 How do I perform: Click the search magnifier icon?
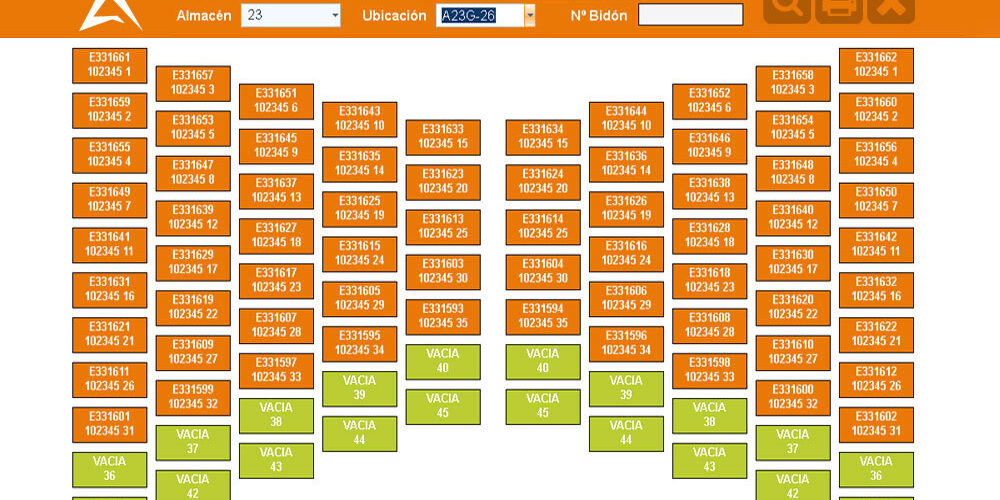pos(786,7)
